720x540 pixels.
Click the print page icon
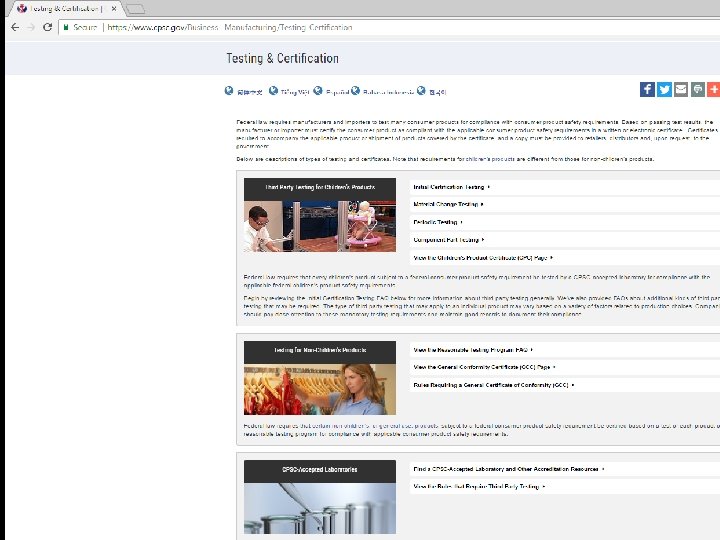point(698,89)
